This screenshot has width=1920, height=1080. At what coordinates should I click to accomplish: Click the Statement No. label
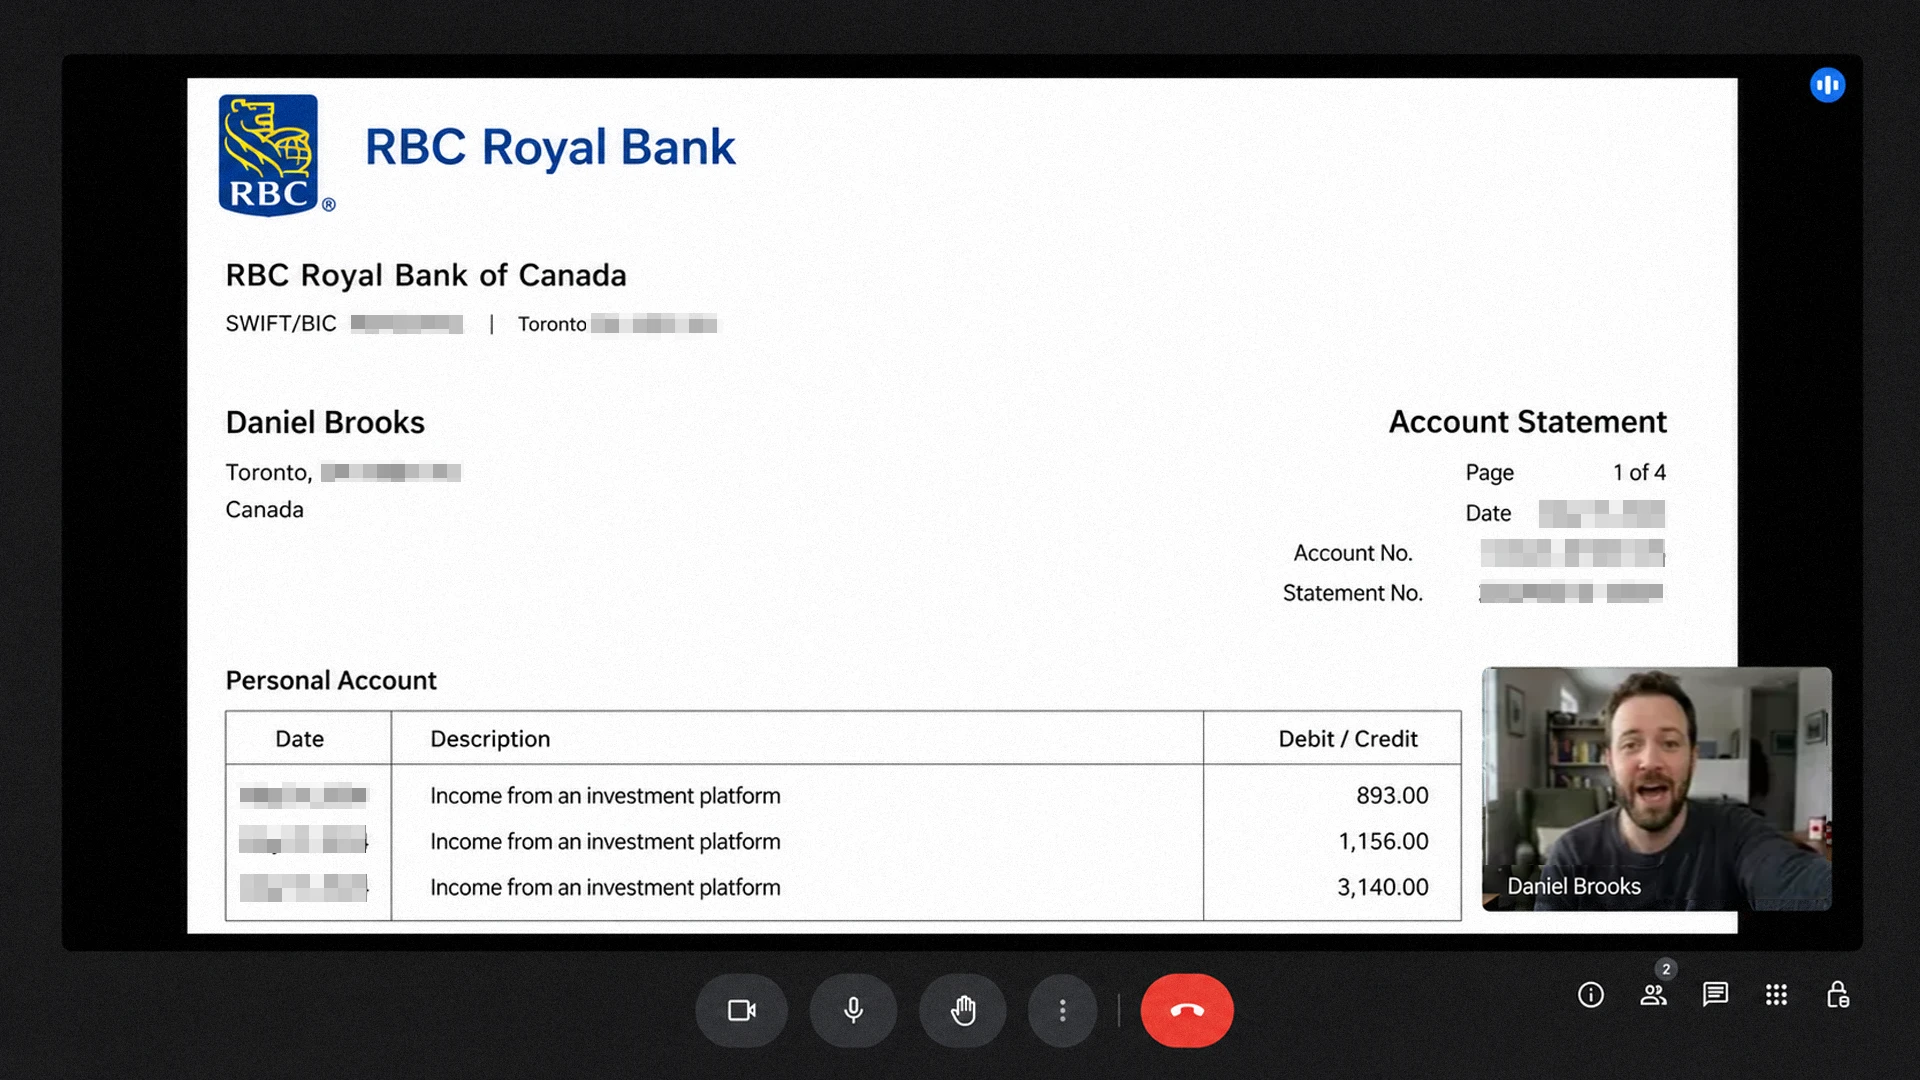(x=1353, y=593)
